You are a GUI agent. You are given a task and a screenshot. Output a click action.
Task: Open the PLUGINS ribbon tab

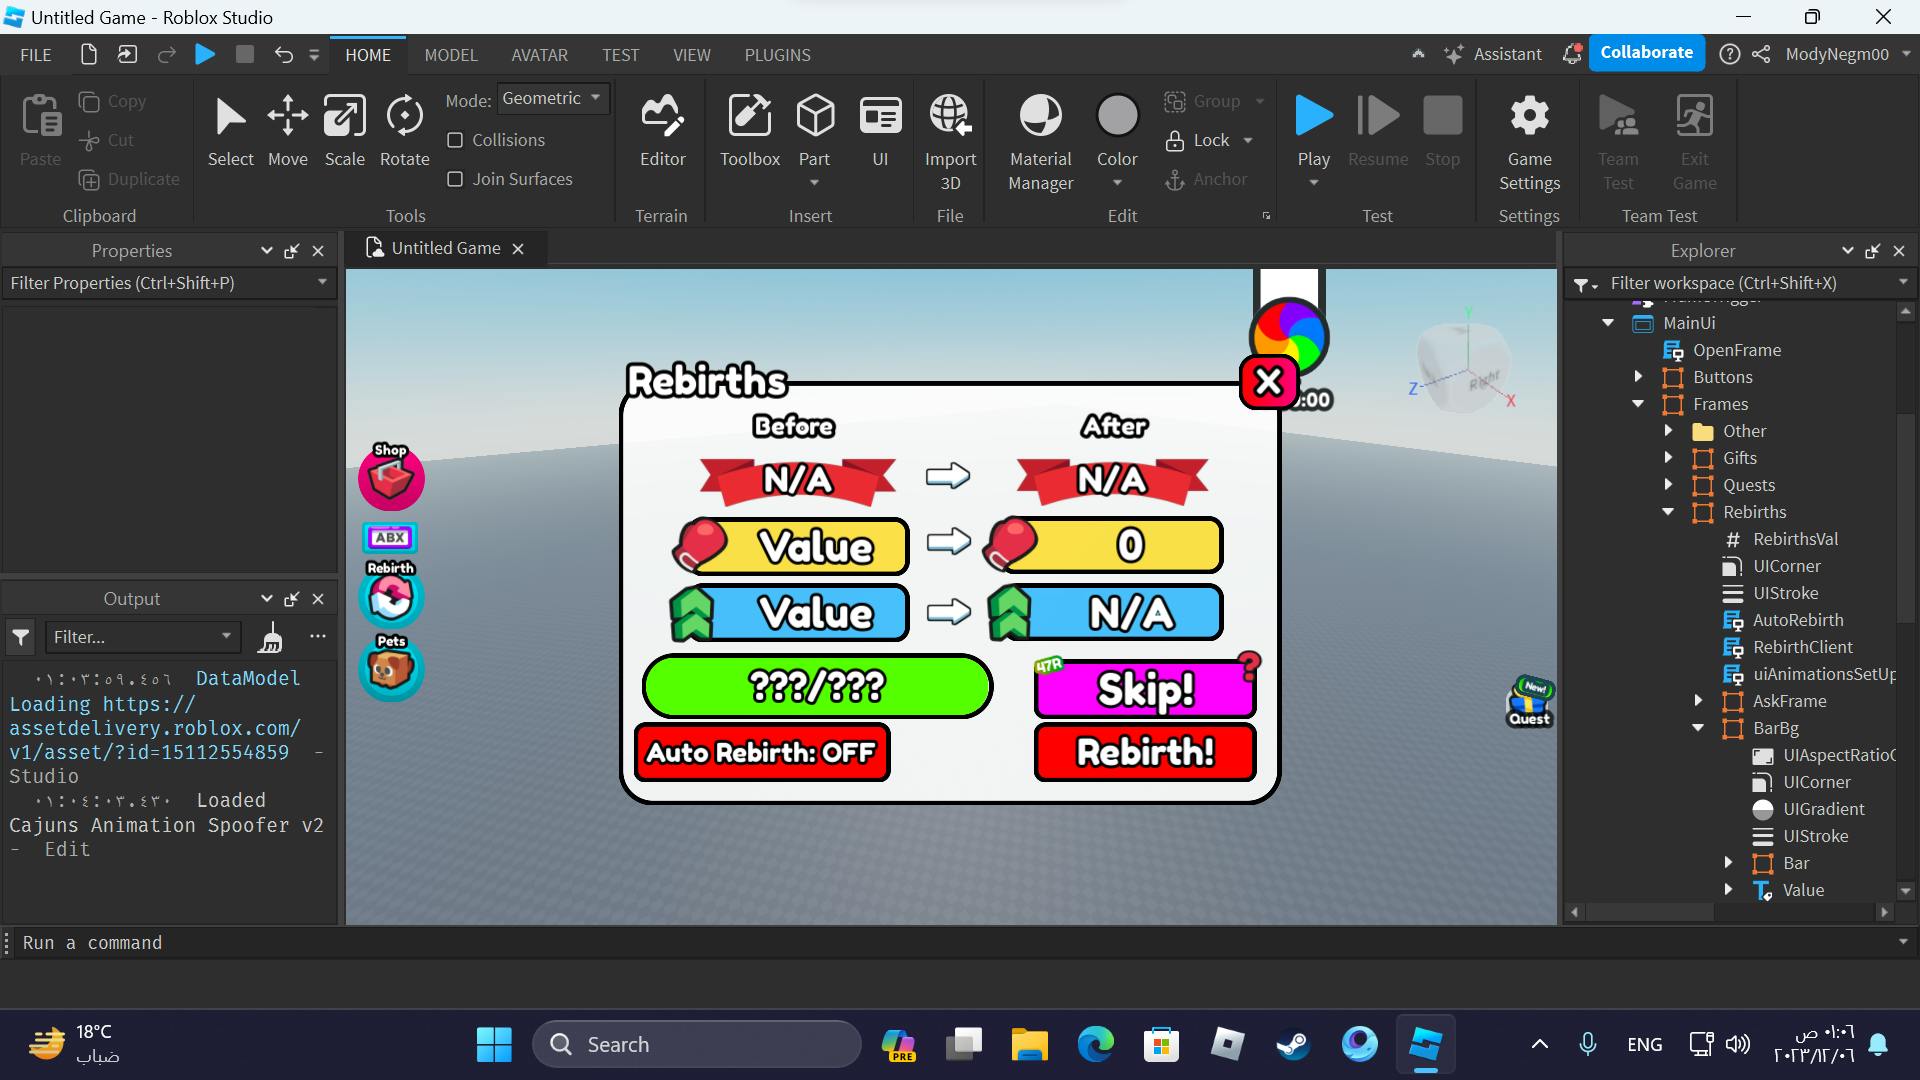[777, 55]
